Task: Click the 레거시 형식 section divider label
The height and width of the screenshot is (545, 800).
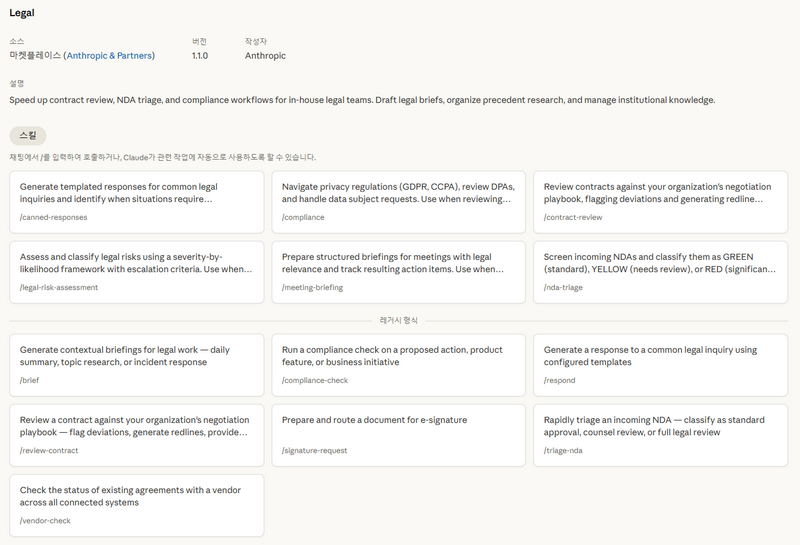Action: pyautogui.click(x=399, y=320)
